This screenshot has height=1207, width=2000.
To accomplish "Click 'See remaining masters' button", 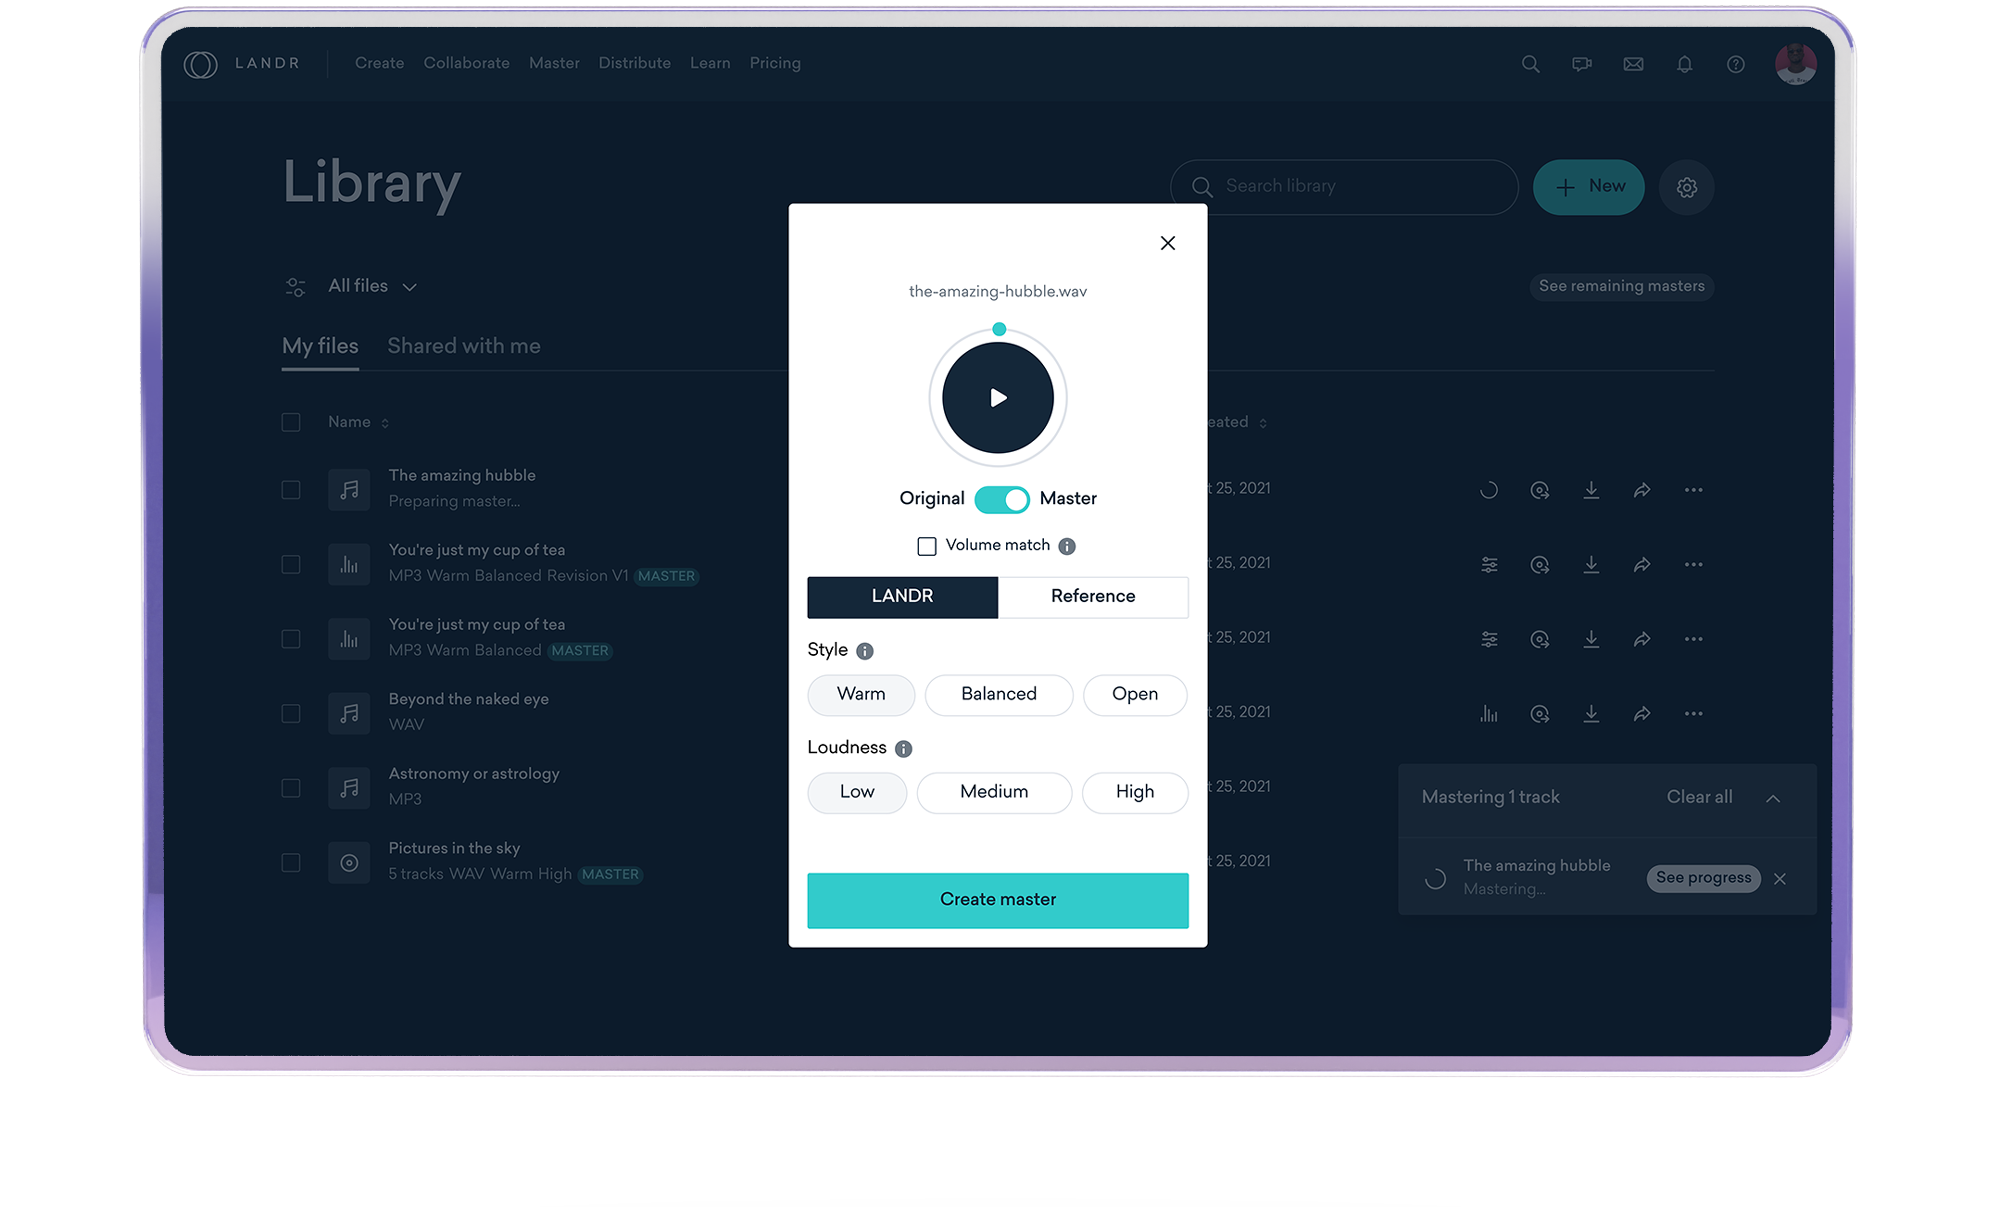I will 1621,286.
